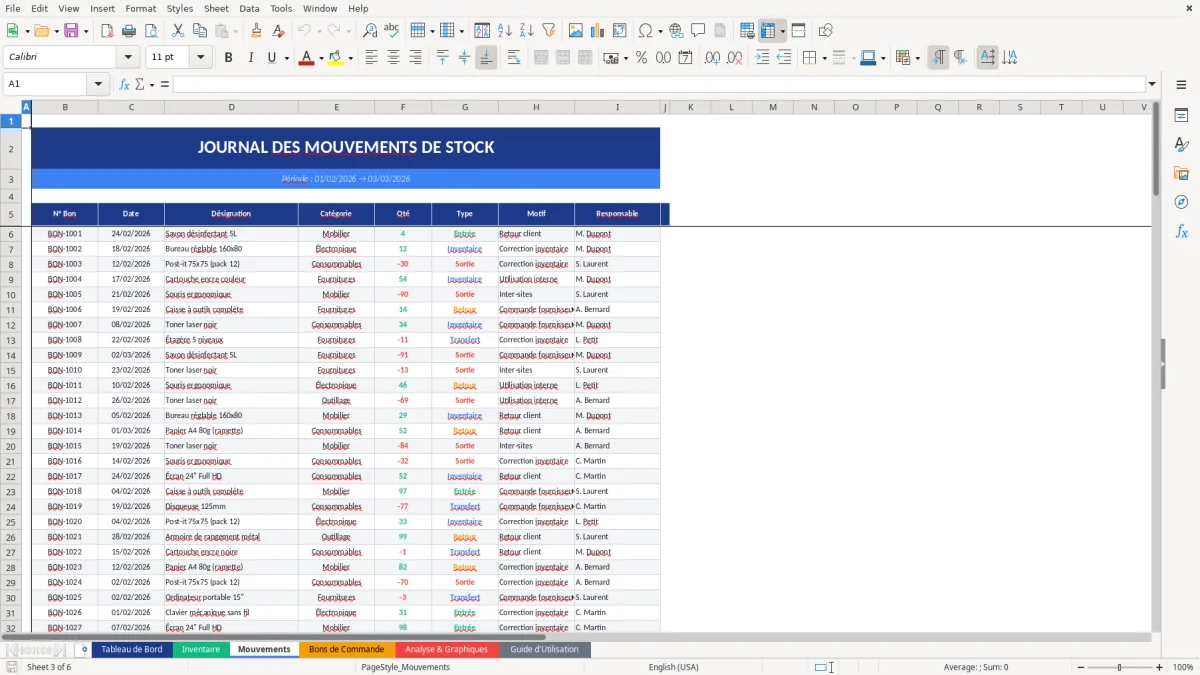Switch to the Inventaire sheet tab
Image resolution: width=1200 pixels, height=675 pixels.
pos(201,649)
